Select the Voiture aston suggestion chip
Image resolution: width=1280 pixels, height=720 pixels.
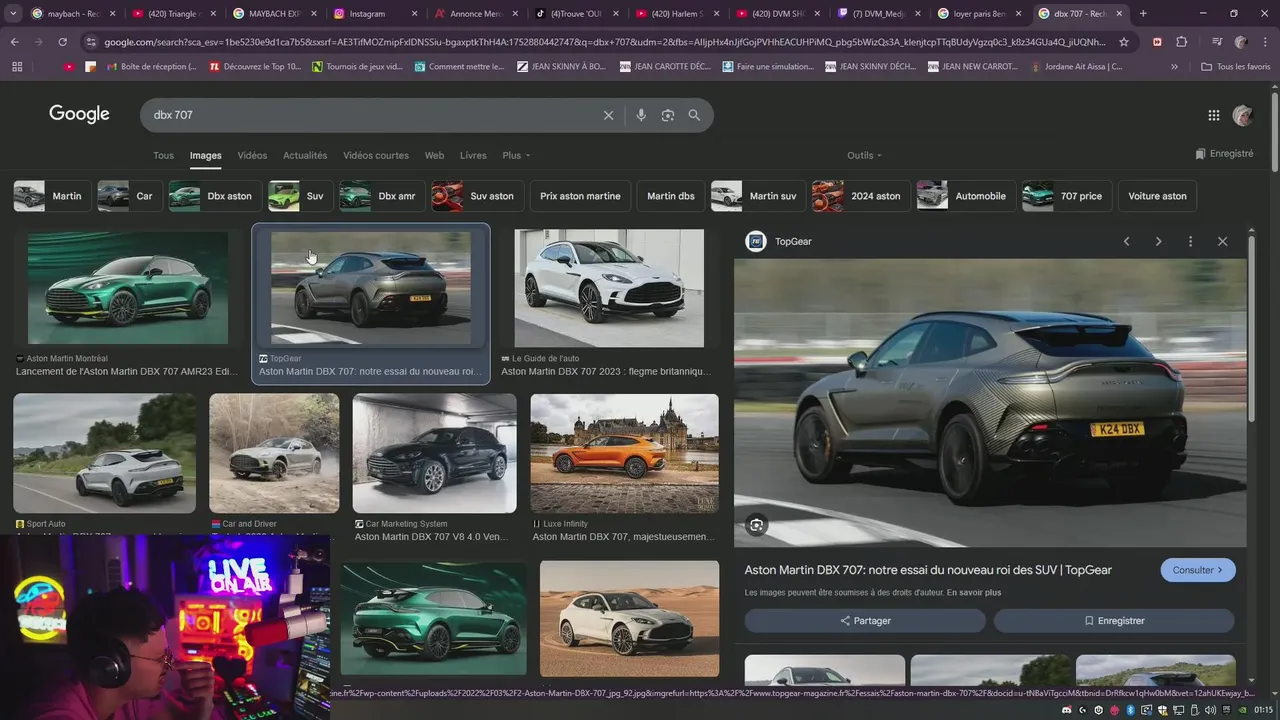tap(1157, 196)
